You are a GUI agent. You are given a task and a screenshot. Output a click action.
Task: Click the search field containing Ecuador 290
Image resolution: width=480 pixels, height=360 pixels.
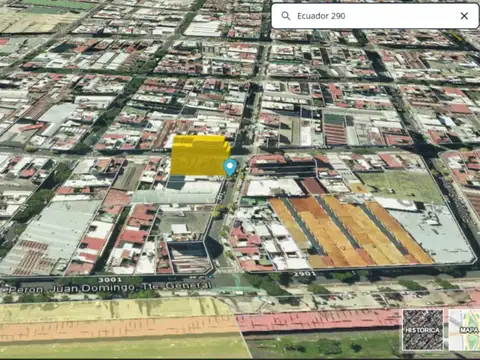375,16
